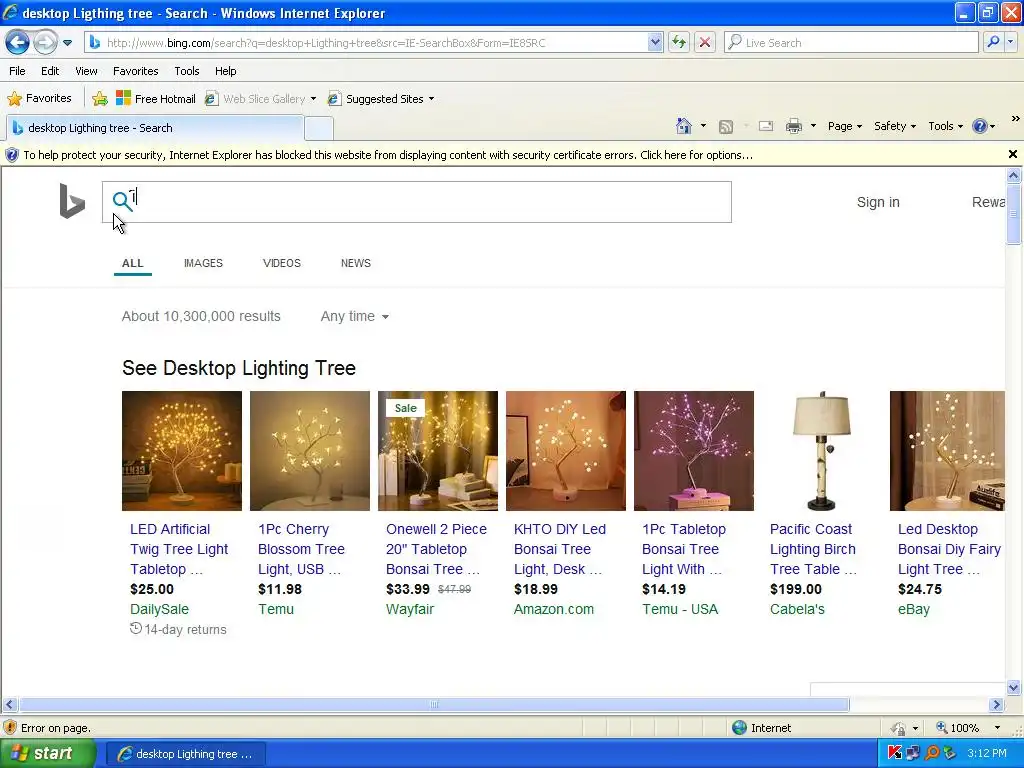Open the recent pages dropdown beside Forward

67,43
